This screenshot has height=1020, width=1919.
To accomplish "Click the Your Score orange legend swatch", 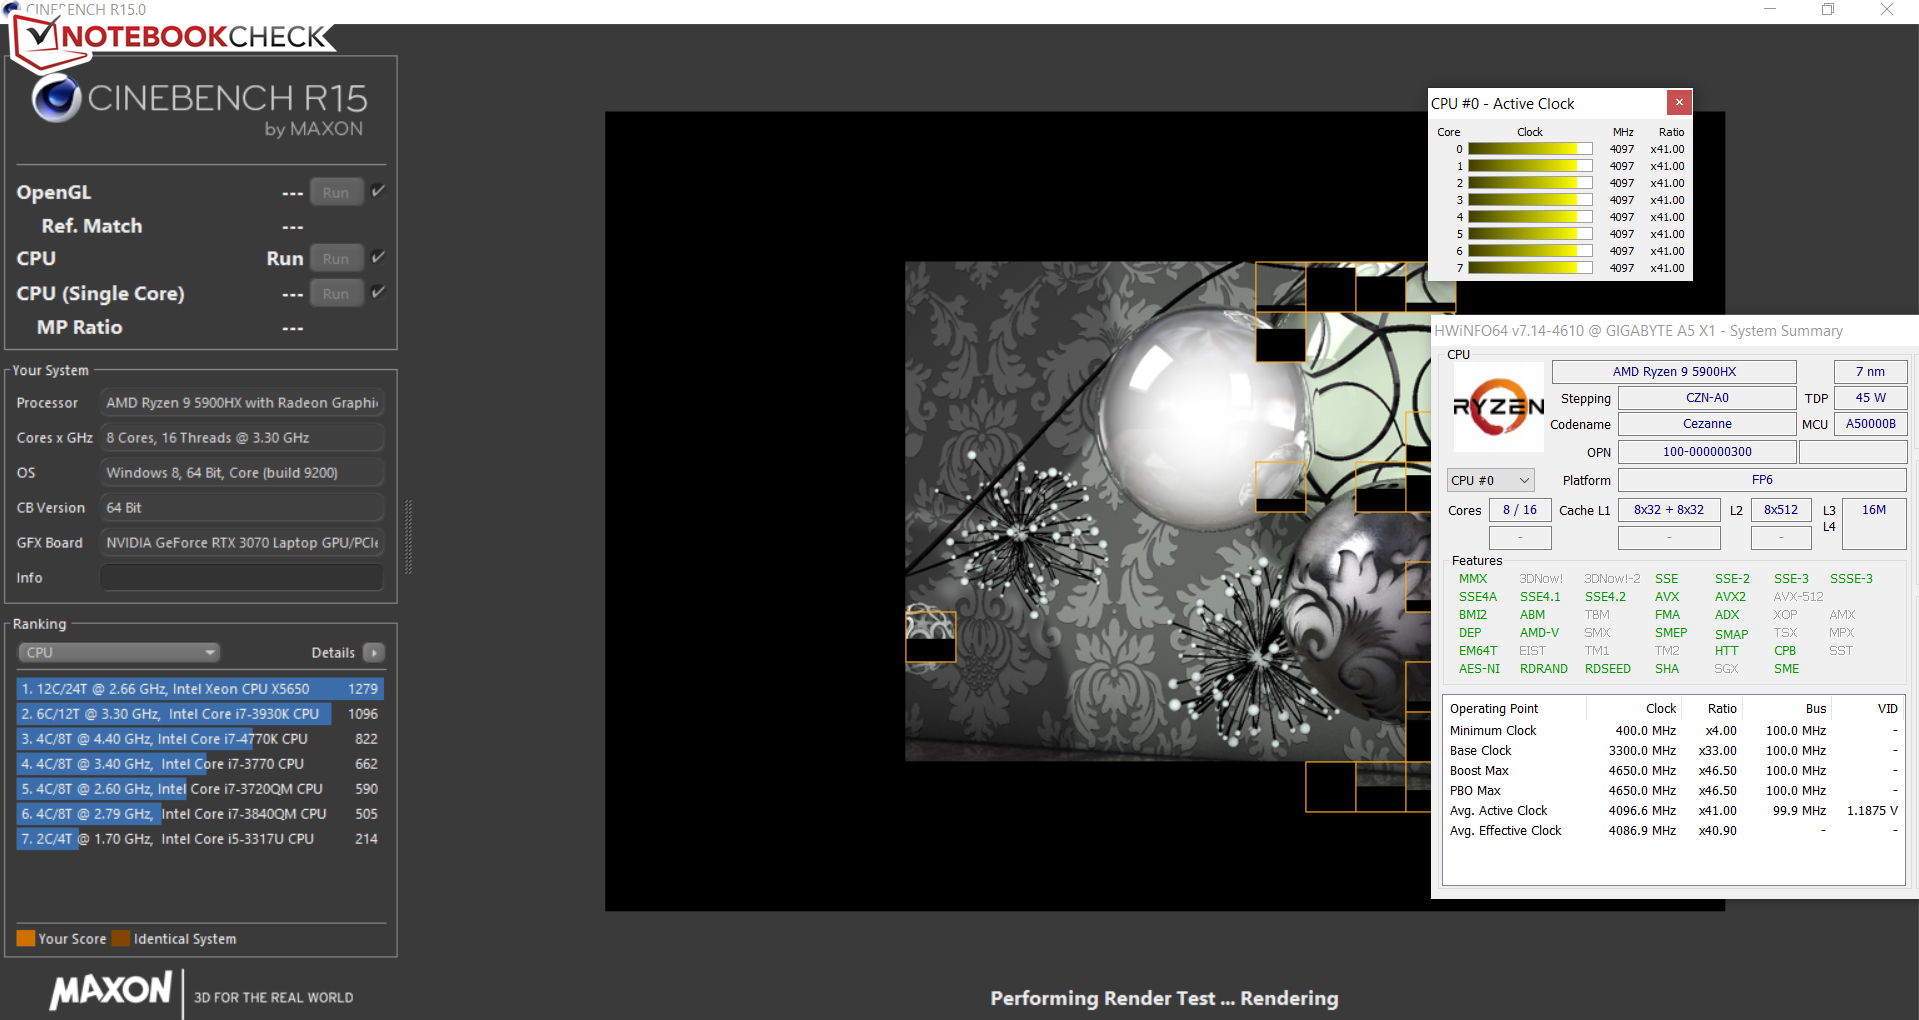I will point(26,938).
